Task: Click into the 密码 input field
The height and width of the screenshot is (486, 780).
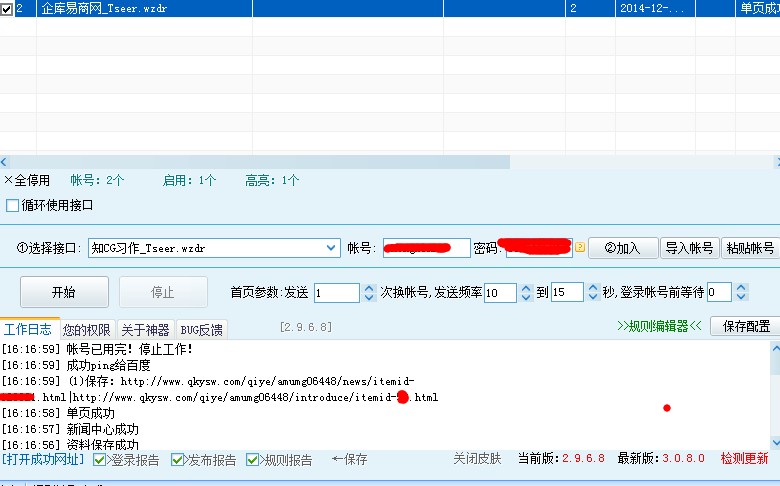Action: coord(539,248)
